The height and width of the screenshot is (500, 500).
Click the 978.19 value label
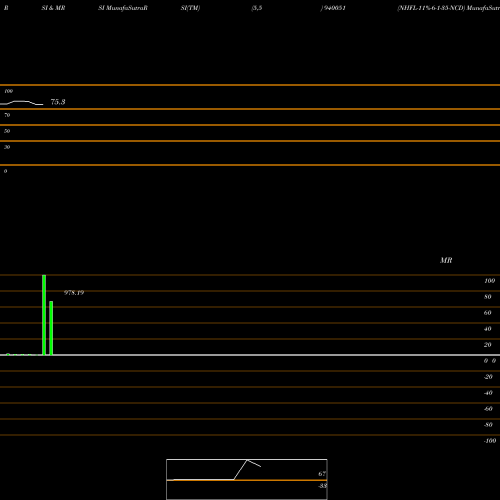point(74,293)
